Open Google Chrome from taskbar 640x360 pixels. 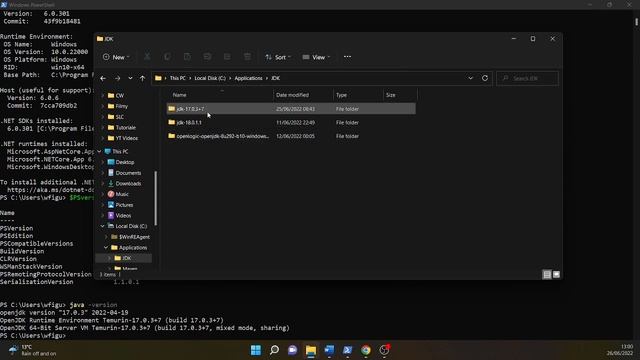(366, 350)
